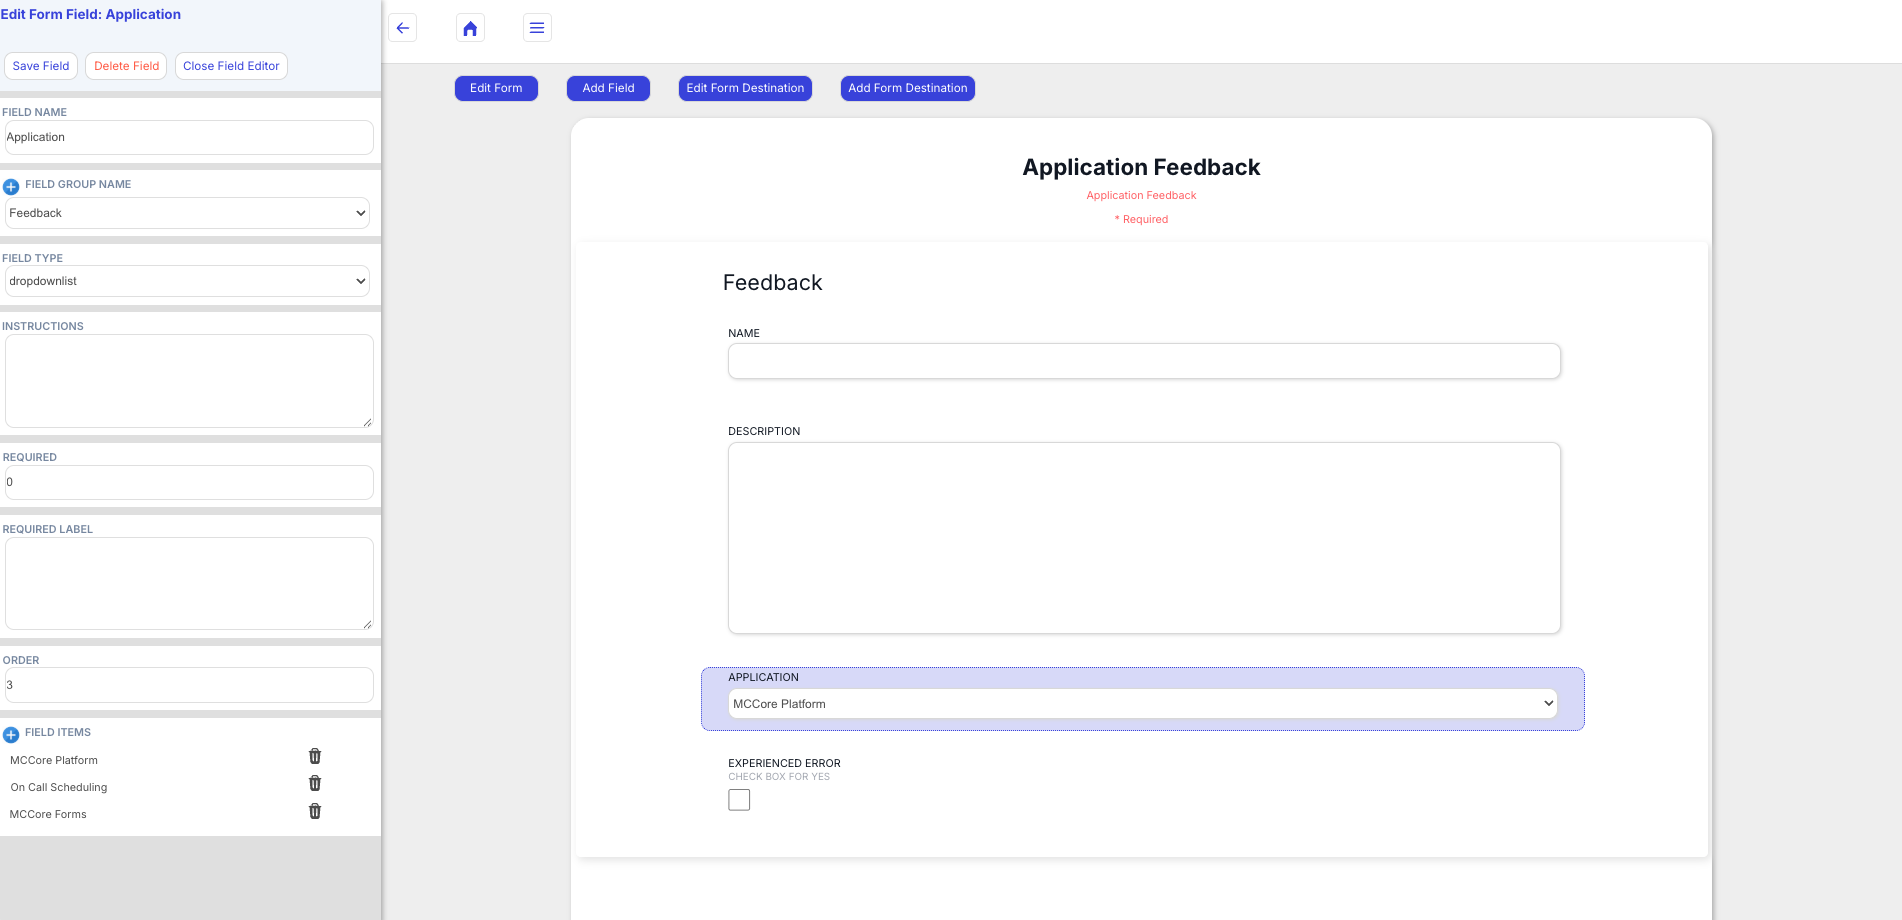
Task: Open the Field Group Name dropdown
Action: [x=187, y=213]
